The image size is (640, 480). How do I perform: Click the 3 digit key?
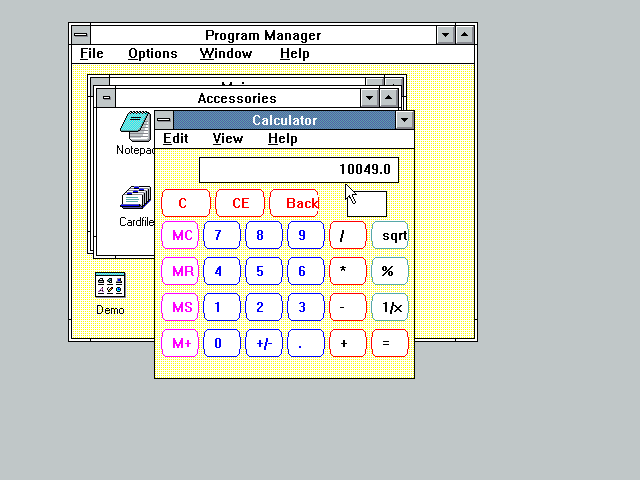point(306,307)
